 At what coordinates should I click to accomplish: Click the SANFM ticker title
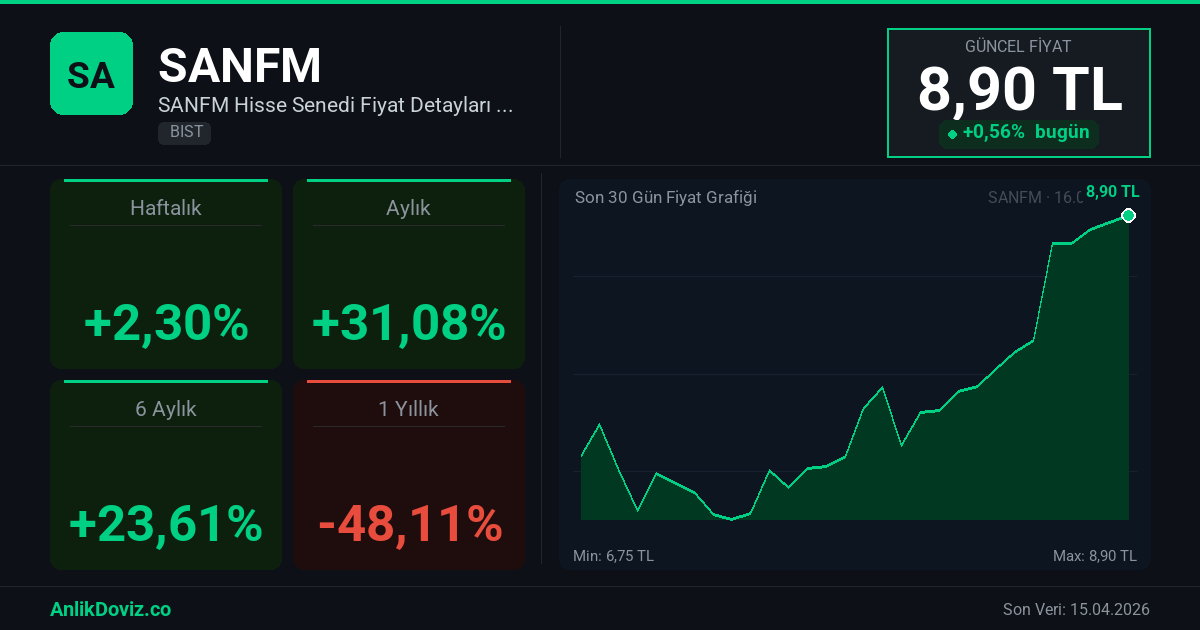click(240, 66)
